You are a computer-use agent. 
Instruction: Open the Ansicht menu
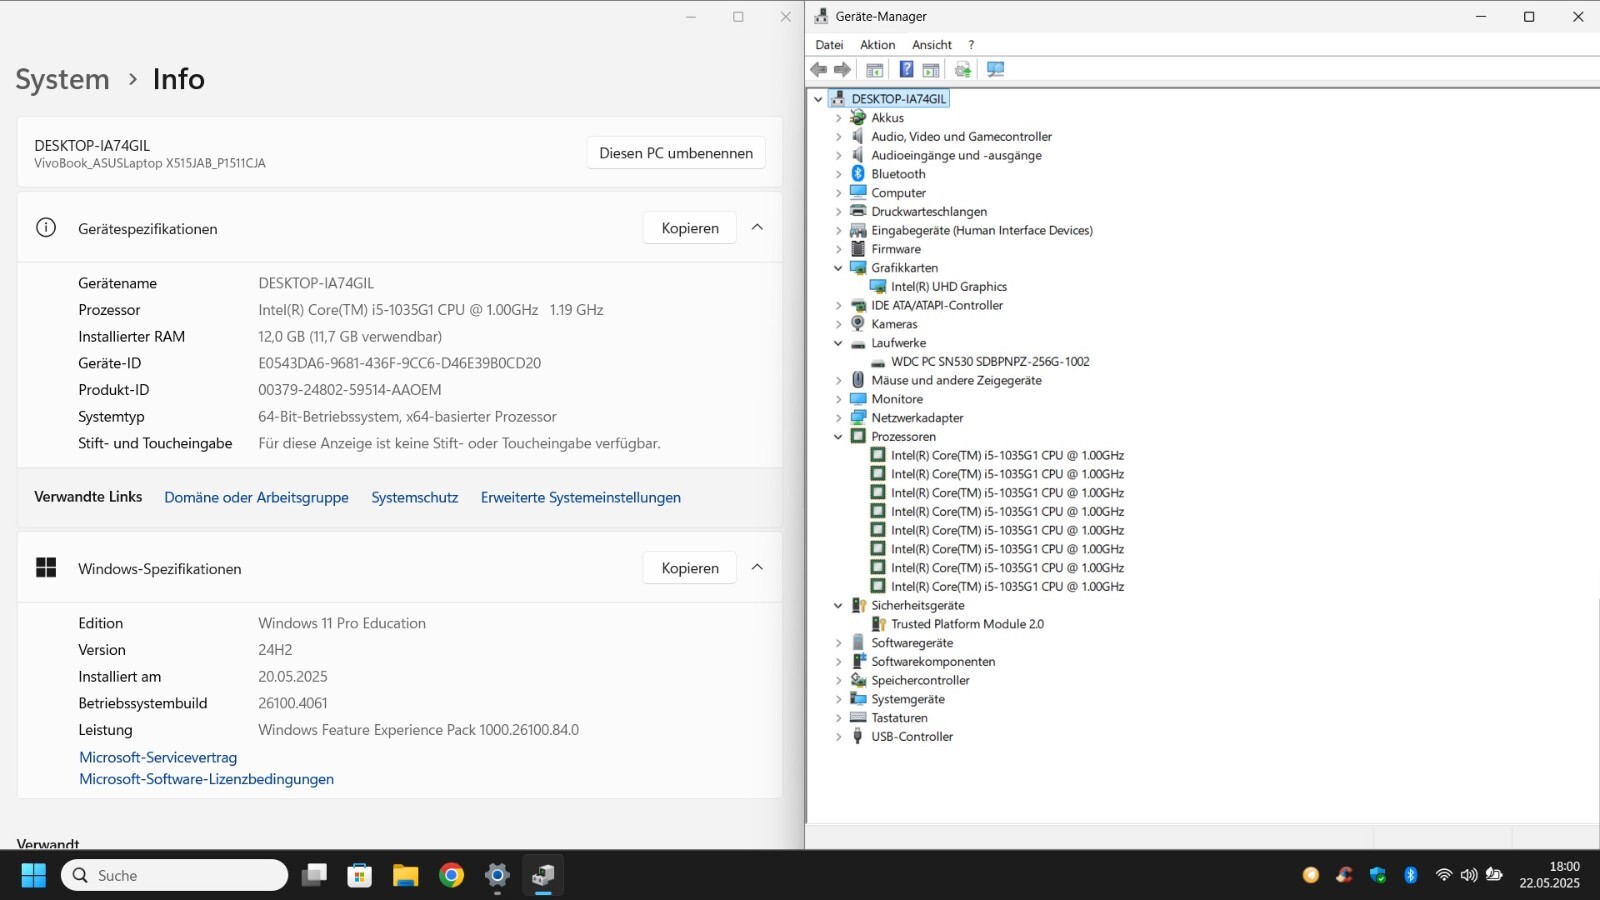[931, 45]
